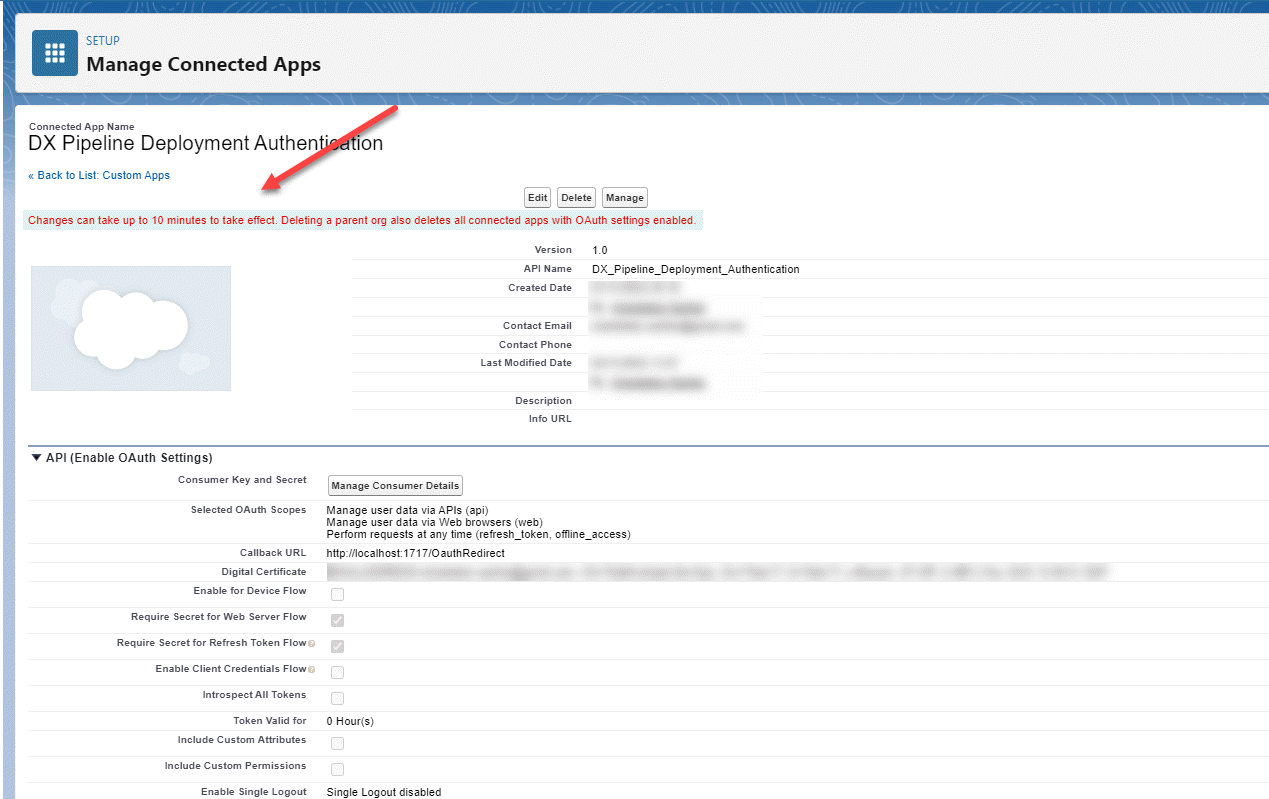Open Manage Consumer Details

pyautogui.click(x=395, y=486)
